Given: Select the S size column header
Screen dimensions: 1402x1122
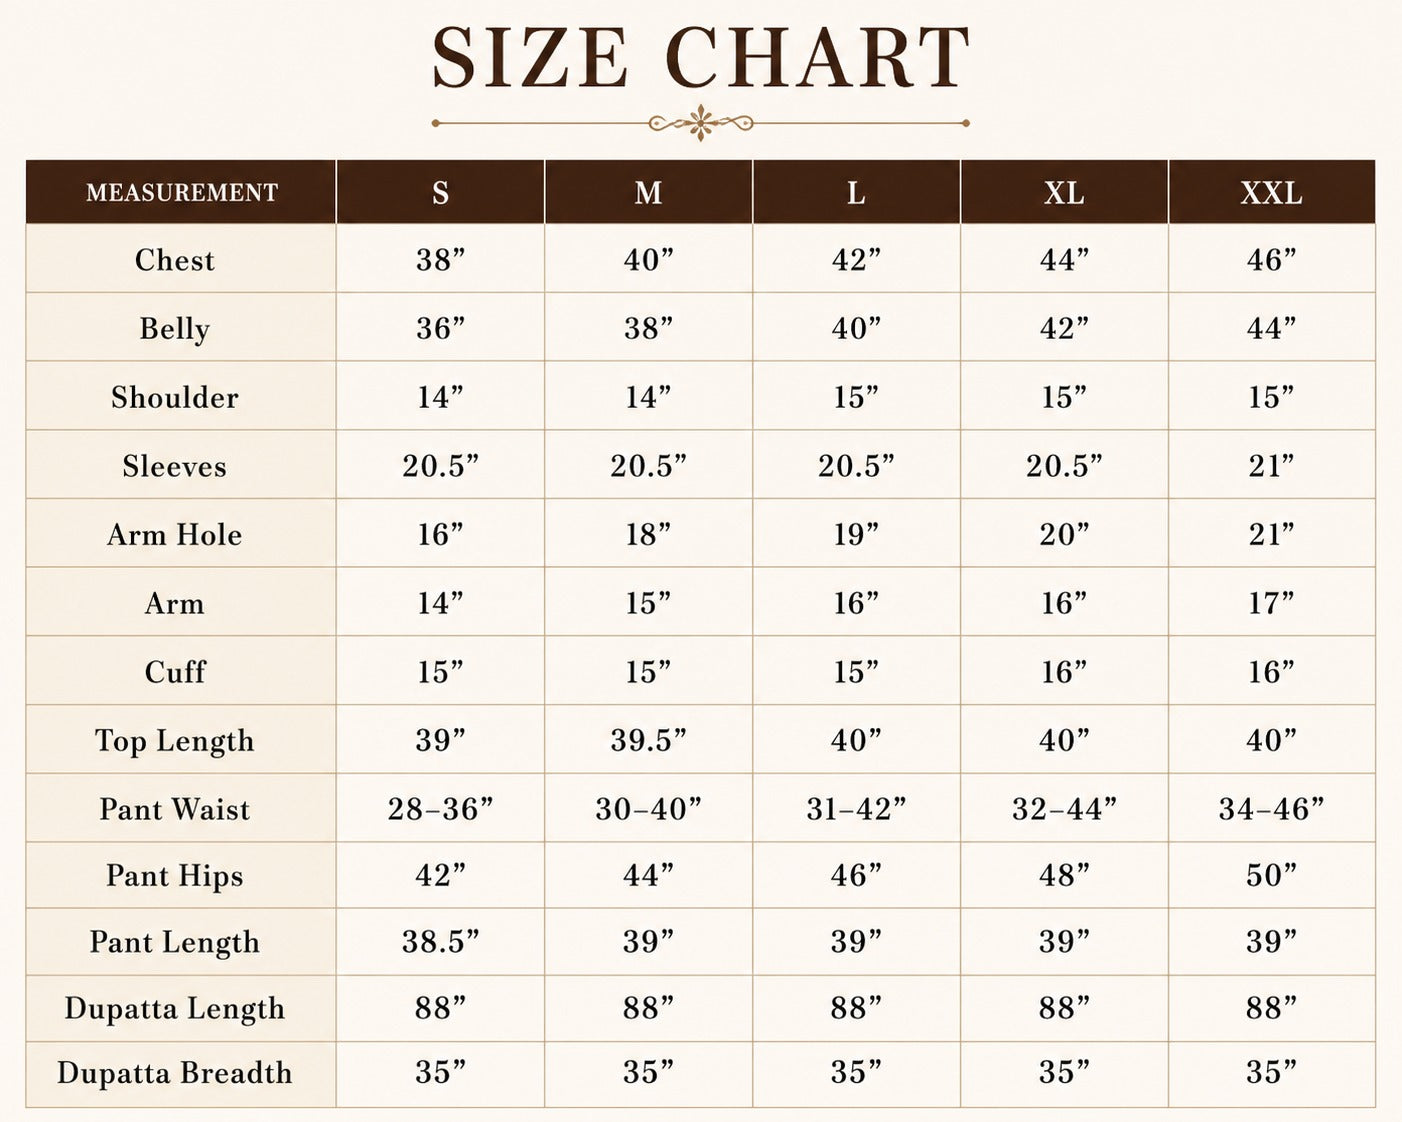Looking at the screenshot, I should pyautogui.click(x=440, y=192).
